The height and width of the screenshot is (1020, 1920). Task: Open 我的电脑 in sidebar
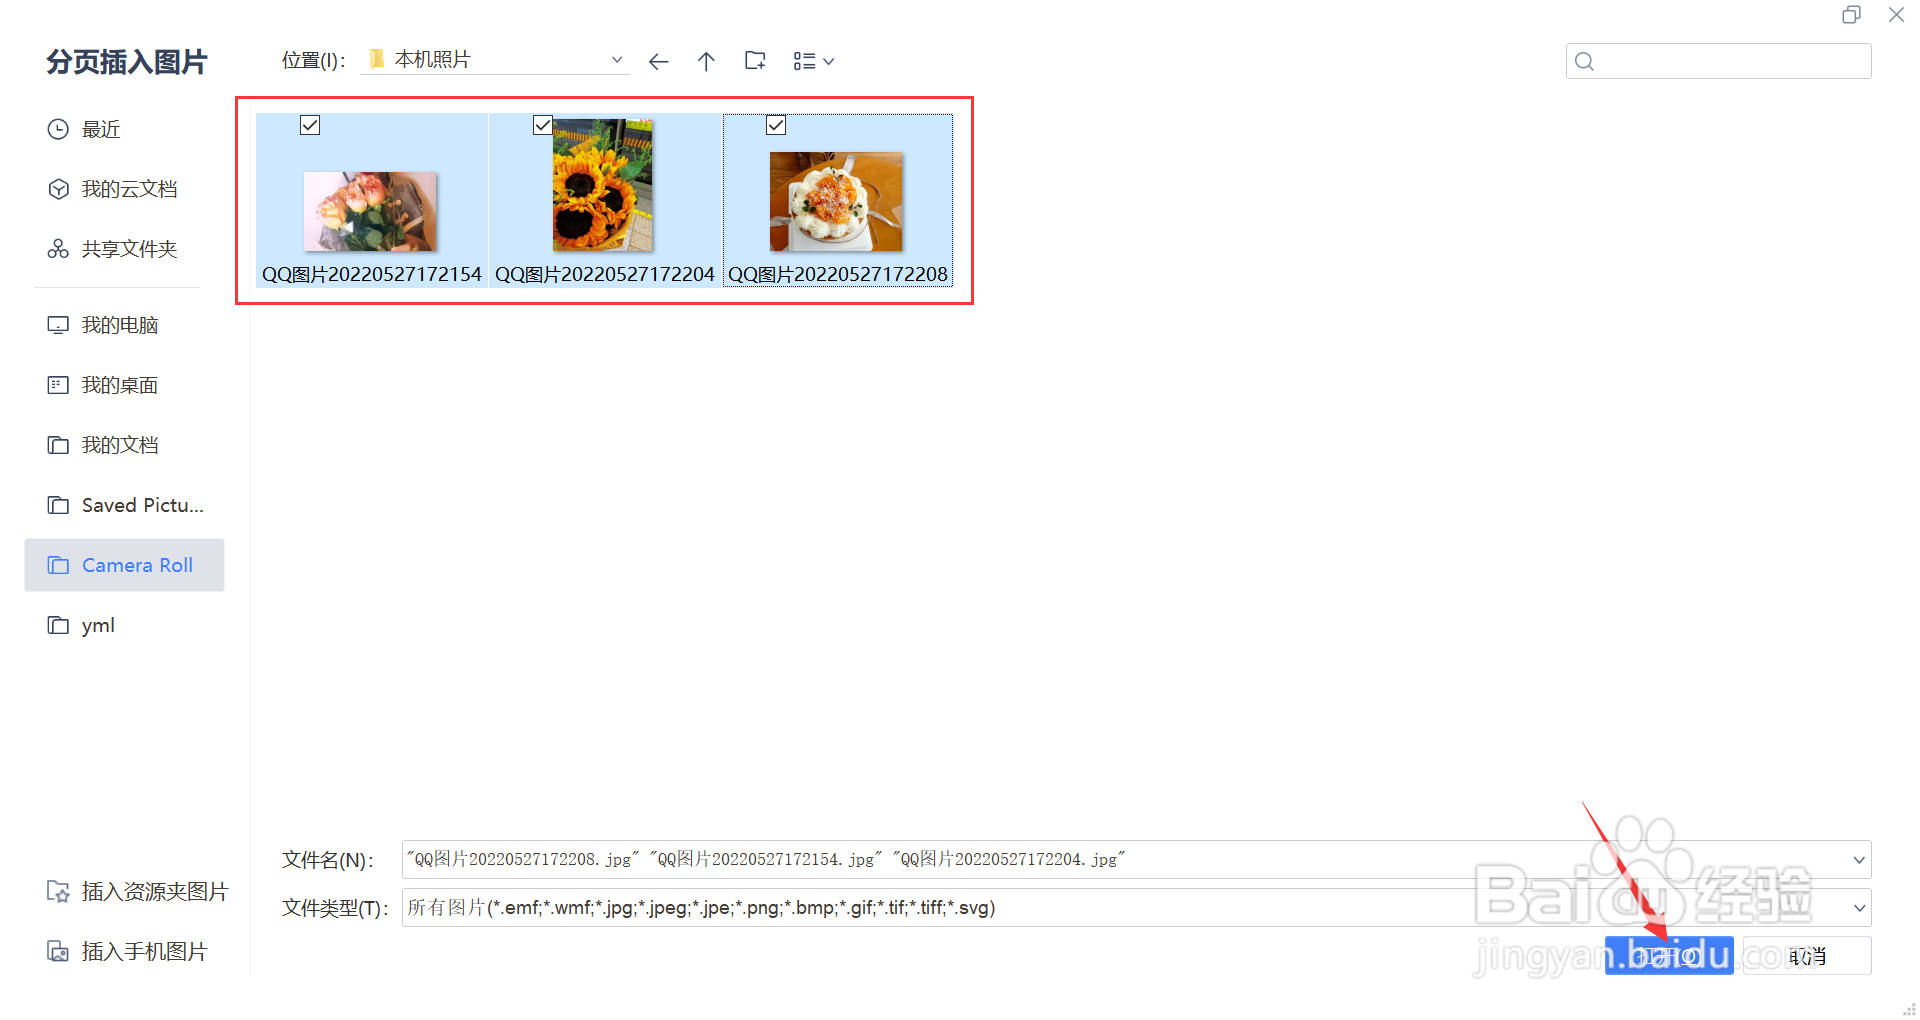[124, 325]
